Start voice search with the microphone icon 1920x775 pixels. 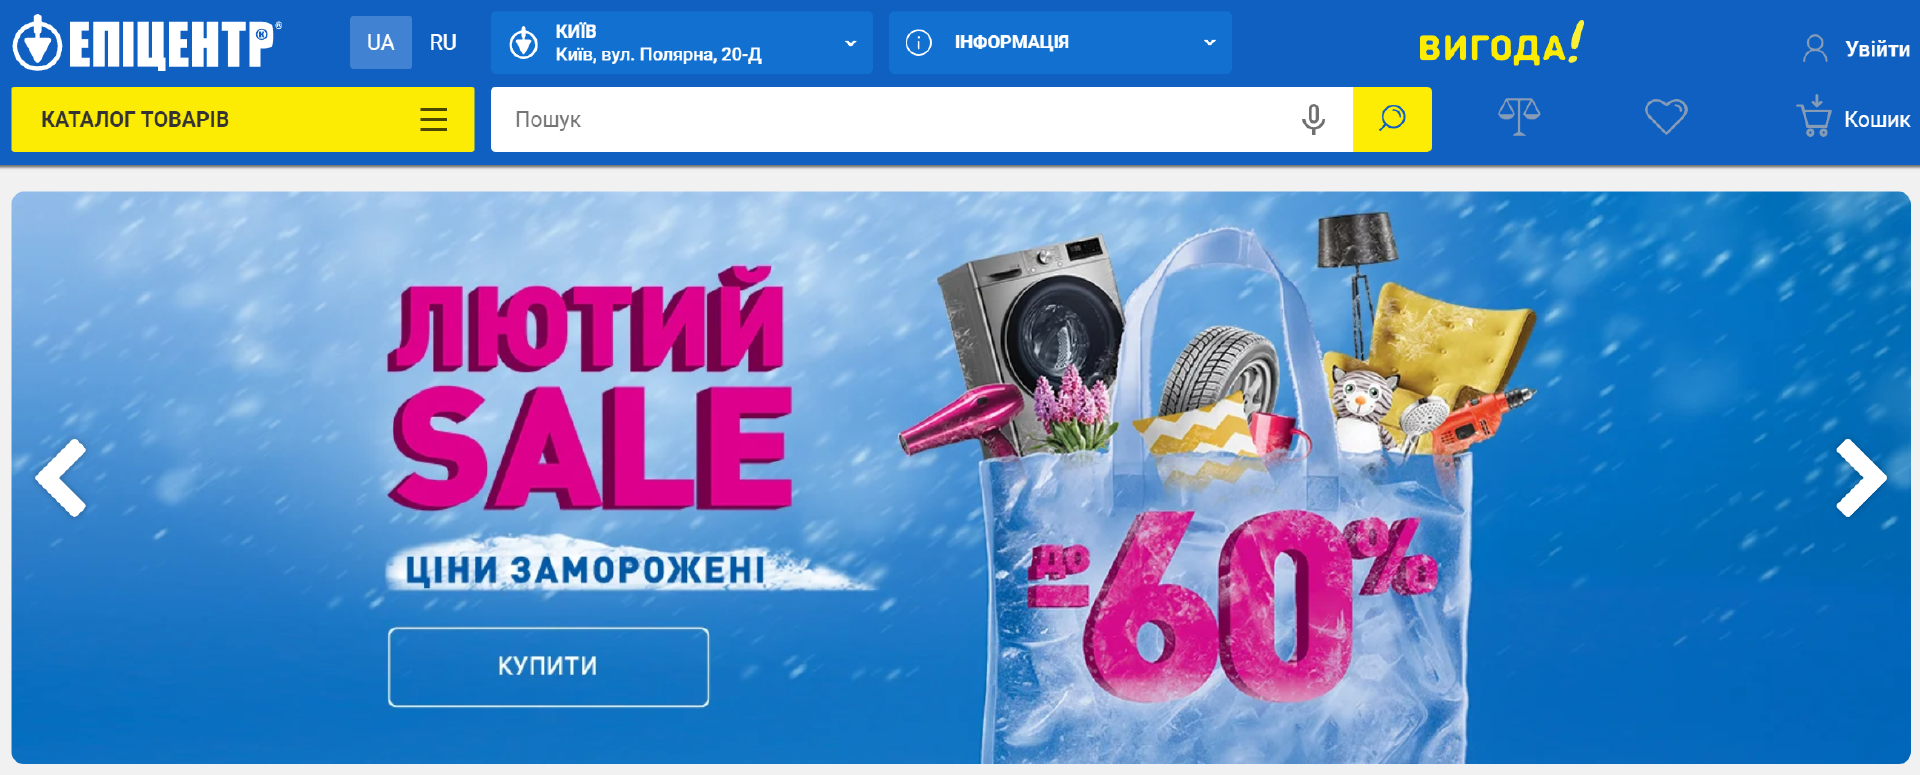pyautogui.click(x=1313, y=119)
